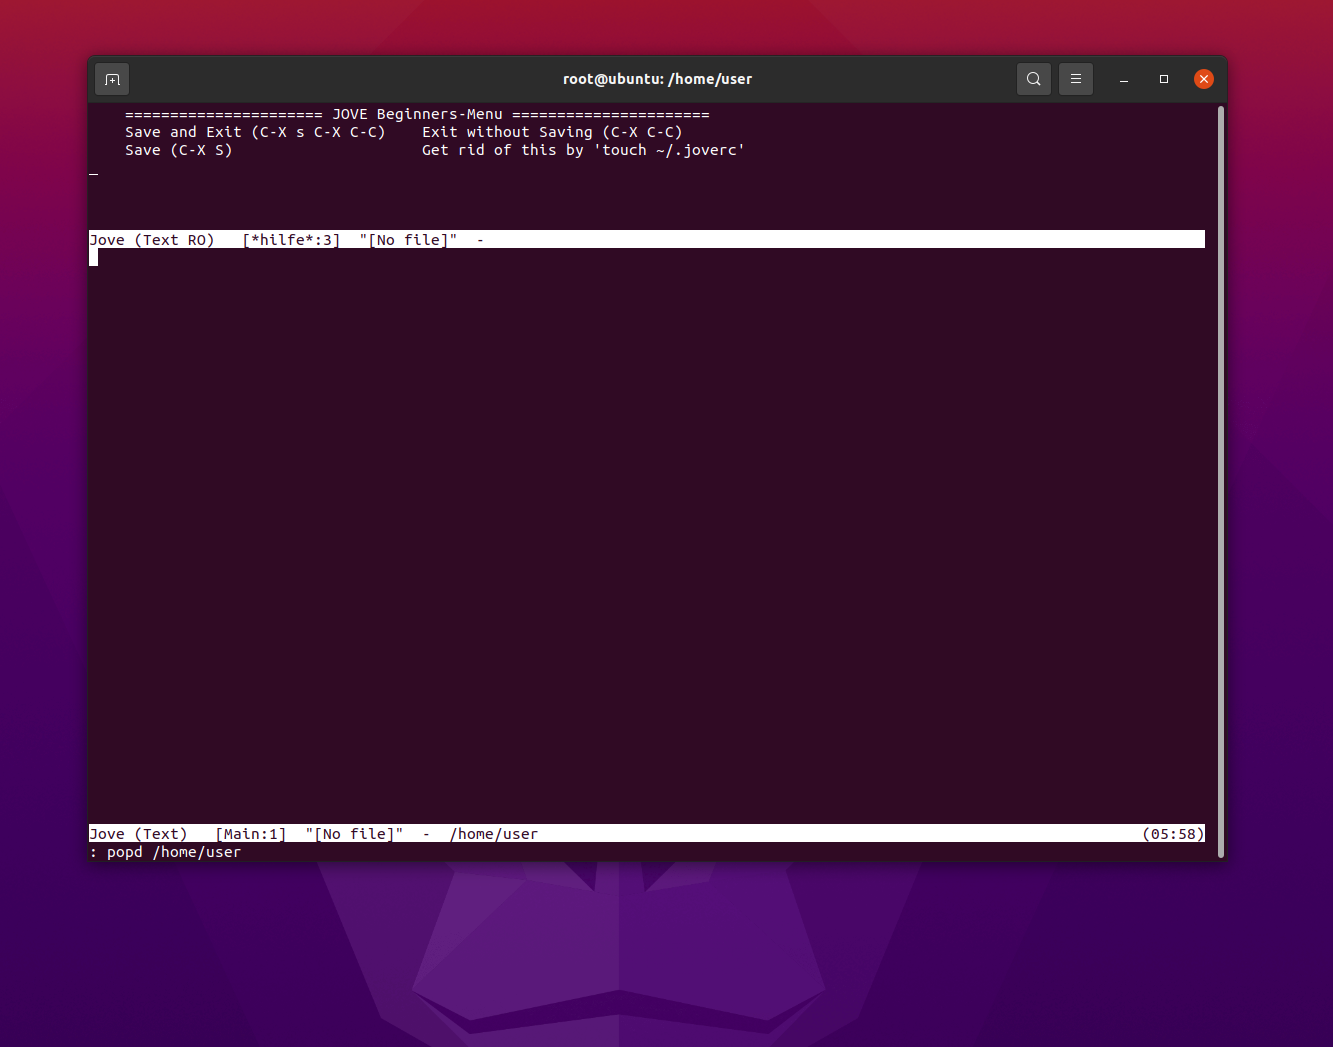Click the 'No file' label in the upper status bar
This screenshot has width=1333, height=1047.
408,239
